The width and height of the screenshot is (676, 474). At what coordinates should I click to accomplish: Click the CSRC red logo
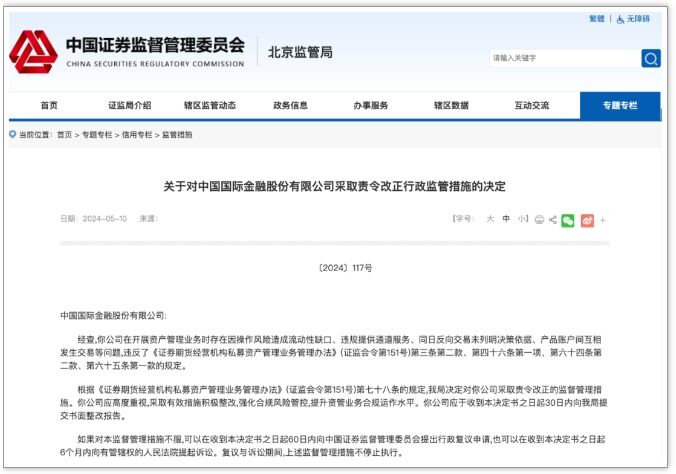click(33, 52)
